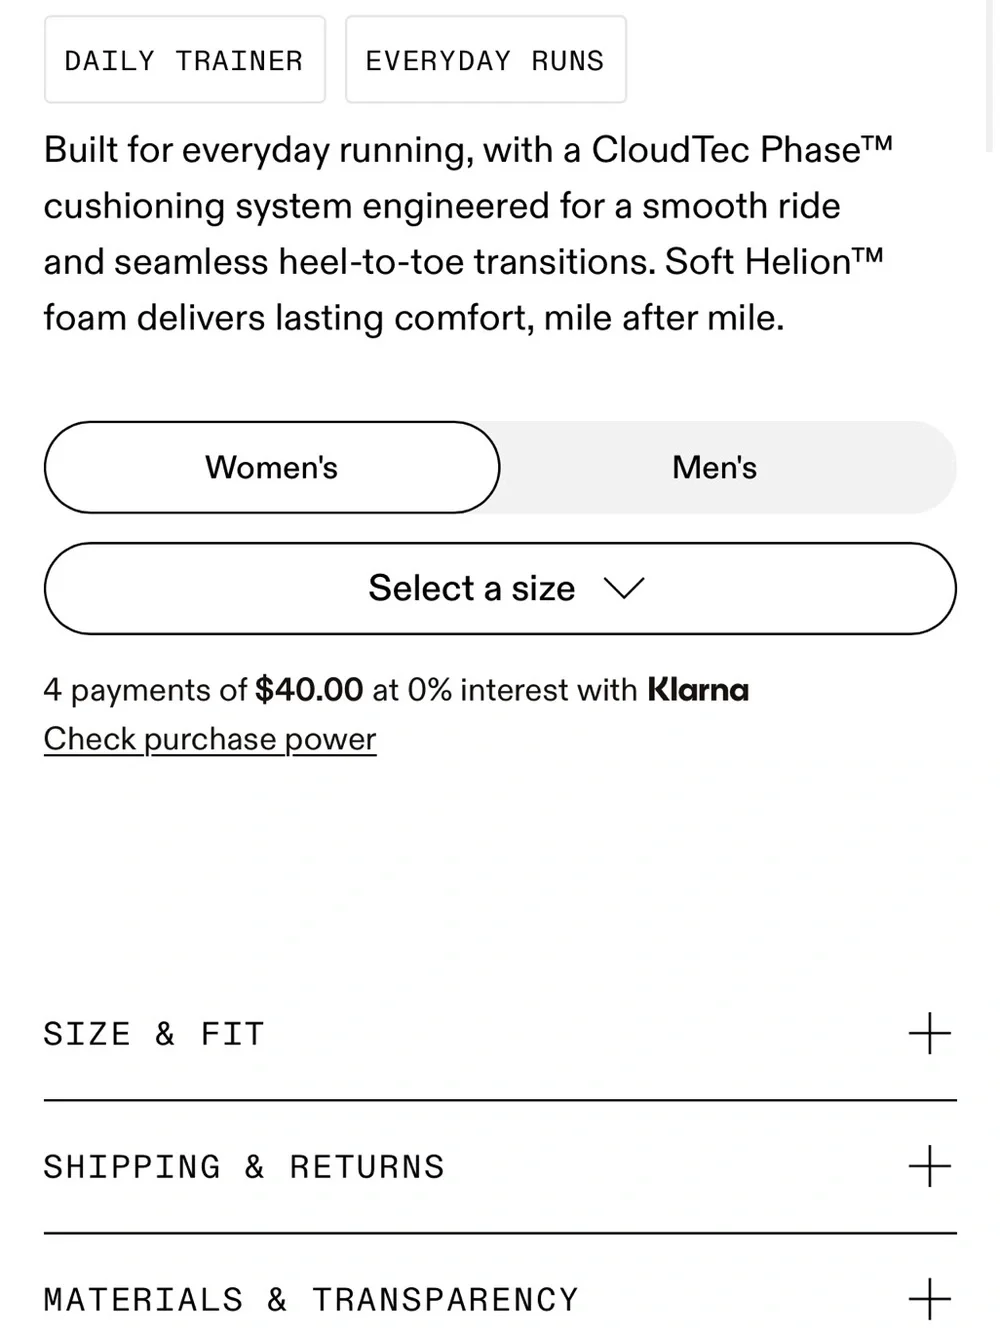Click the plus icon beside Size & Fit
Viewport: 1000px width, 1333px height.
click(929, 1033)
